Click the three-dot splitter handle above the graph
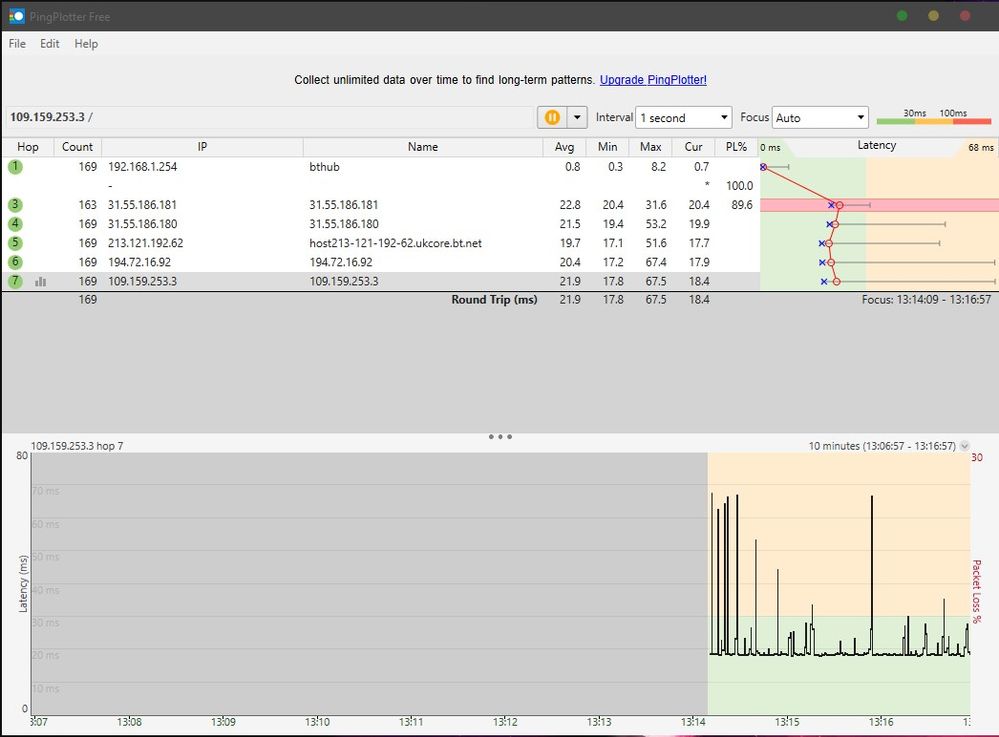 pyautogui.click(x=500, y=437)
